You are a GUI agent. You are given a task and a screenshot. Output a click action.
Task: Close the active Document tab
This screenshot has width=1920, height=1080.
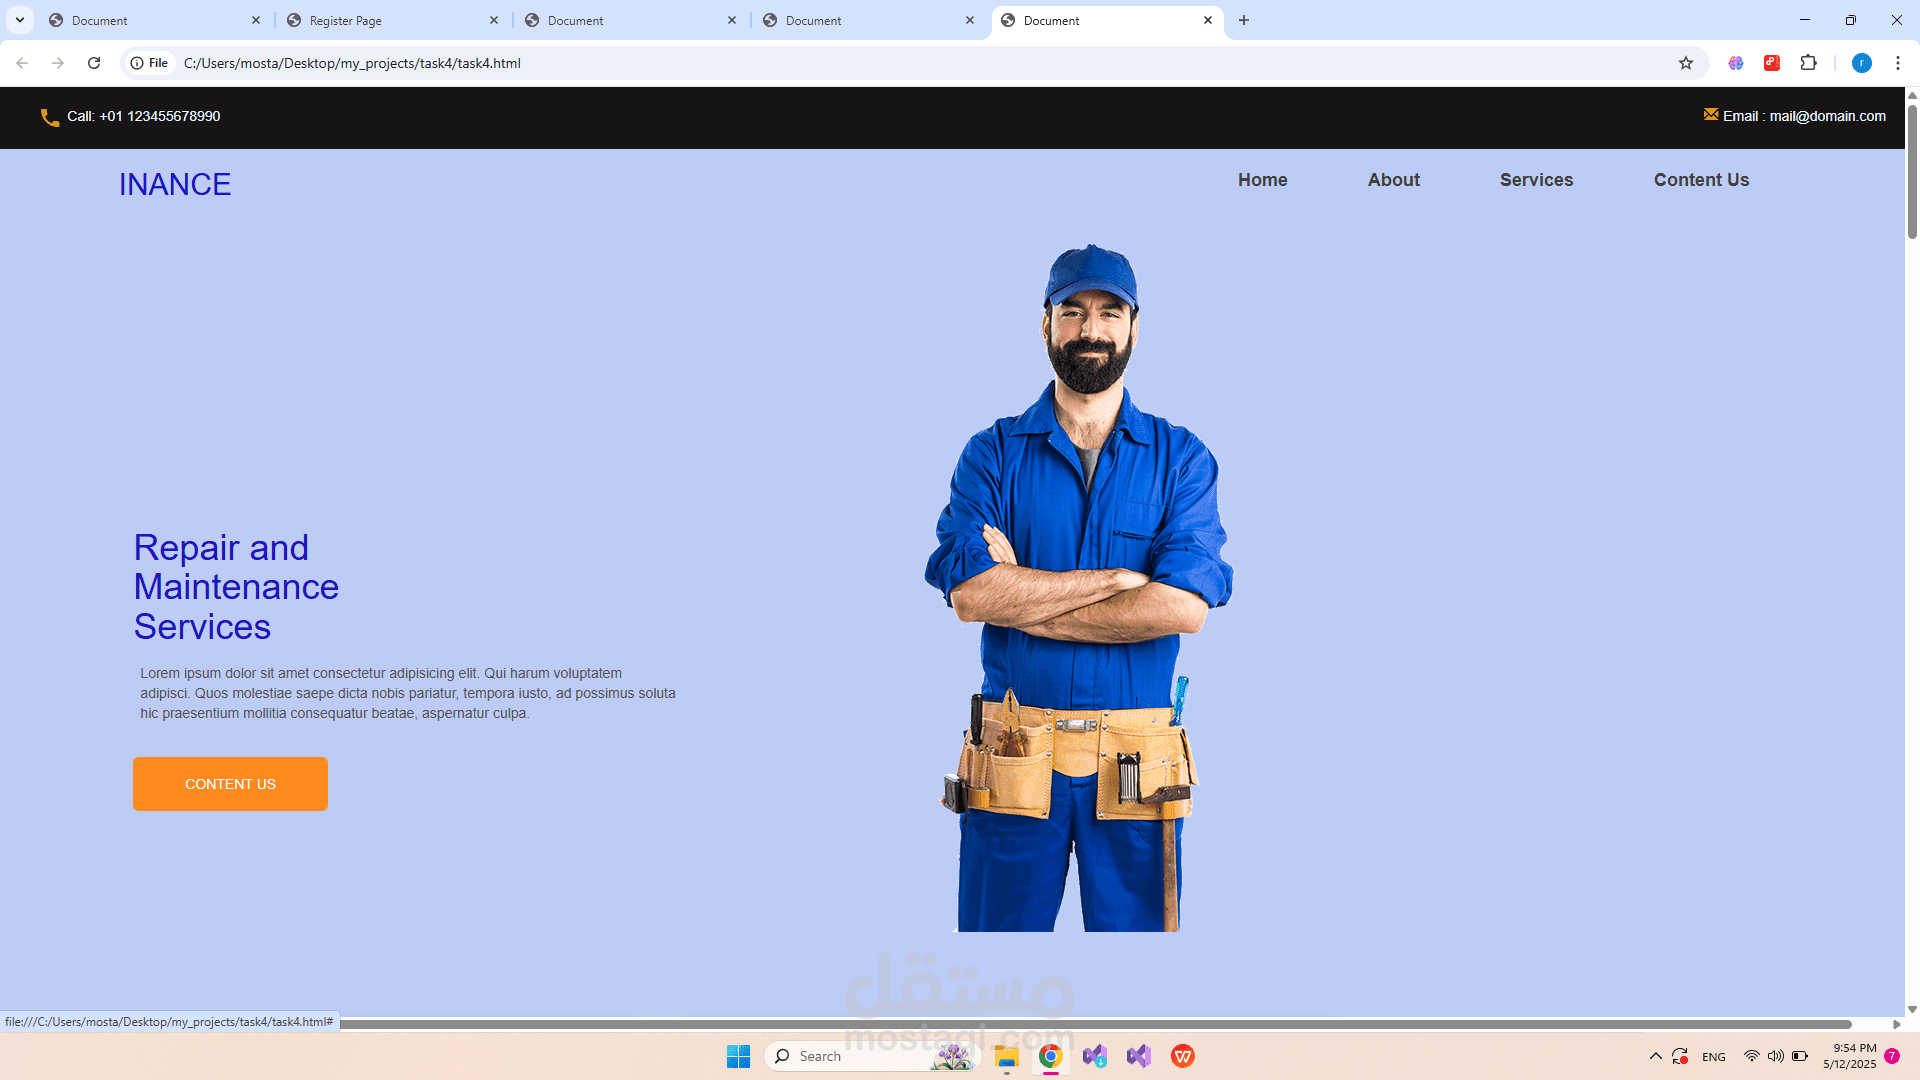tap(1208, 20)
